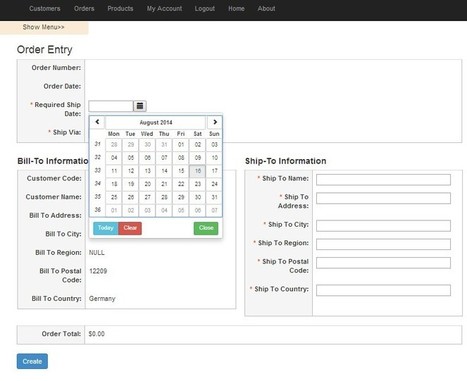Pick August 28 in the calendar
This screenshot has height=381, width=467.
164,197
